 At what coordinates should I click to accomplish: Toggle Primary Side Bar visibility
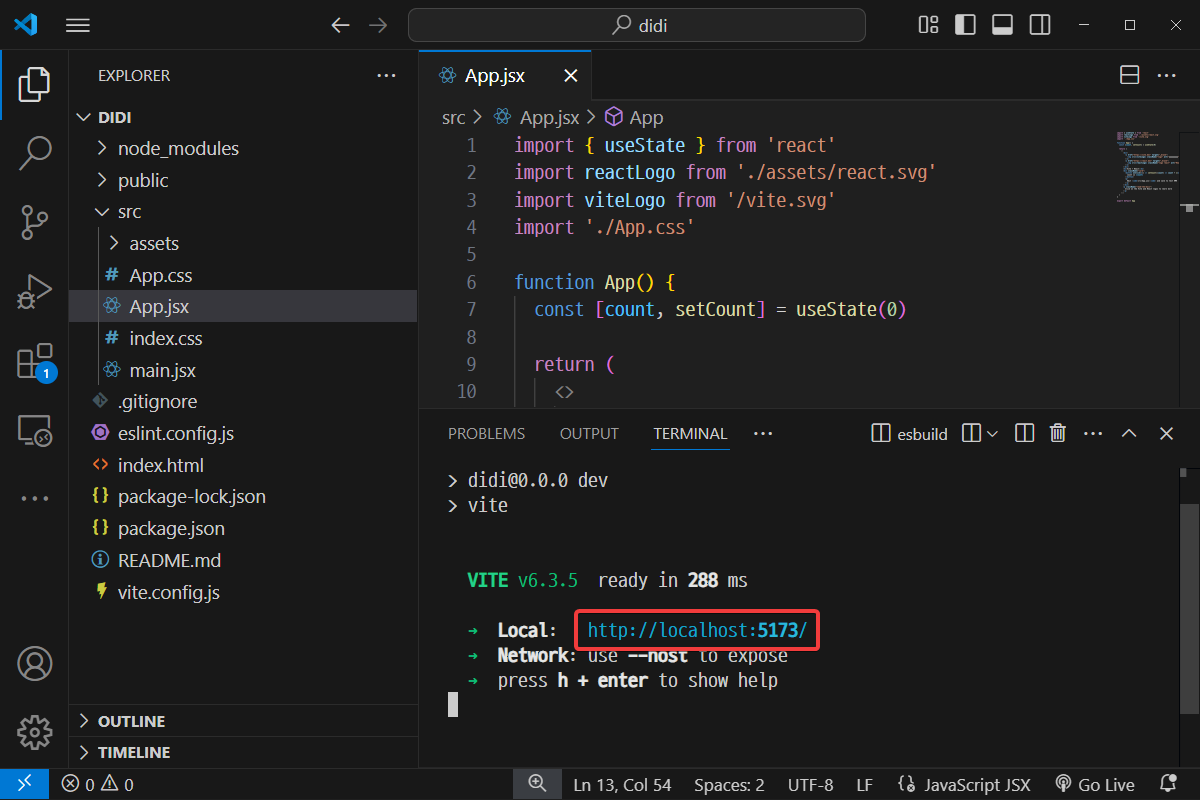click(x=965, y=25)
